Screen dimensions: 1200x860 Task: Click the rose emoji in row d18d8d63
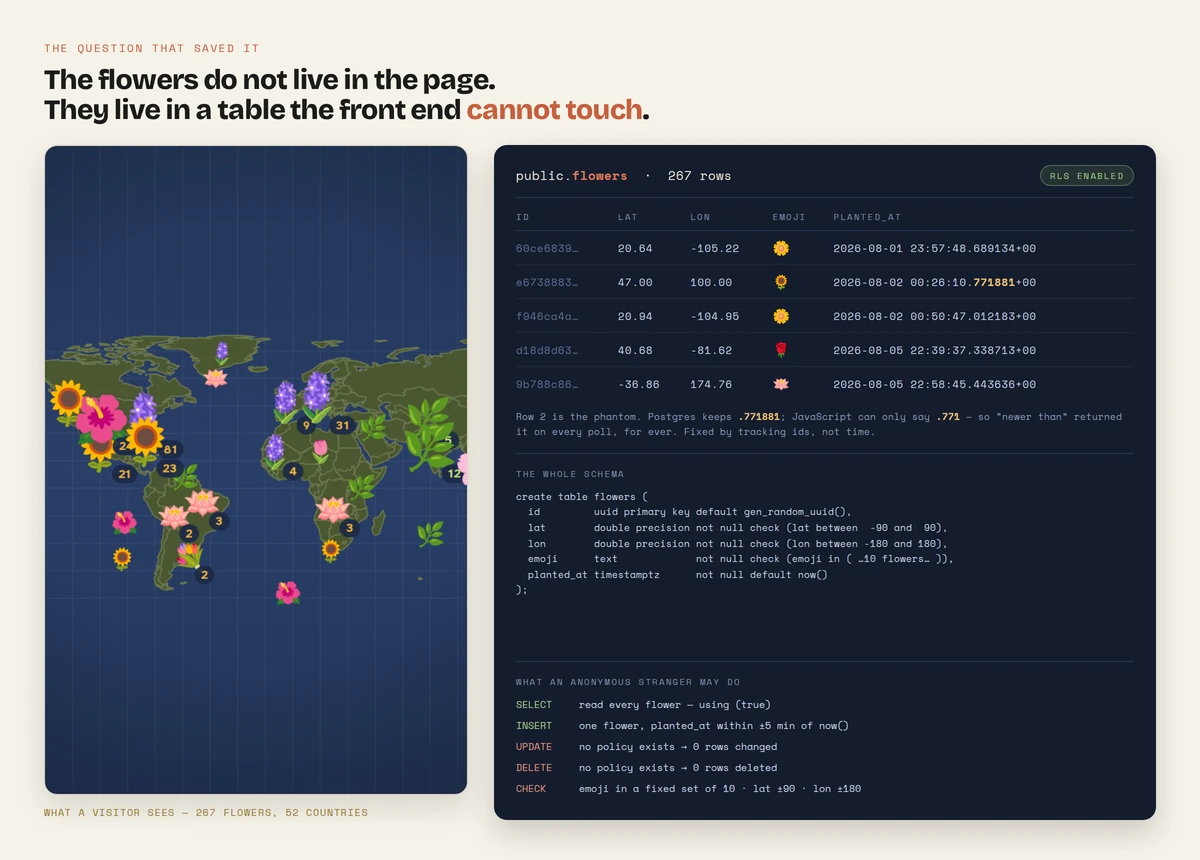(x=781, y=350)
